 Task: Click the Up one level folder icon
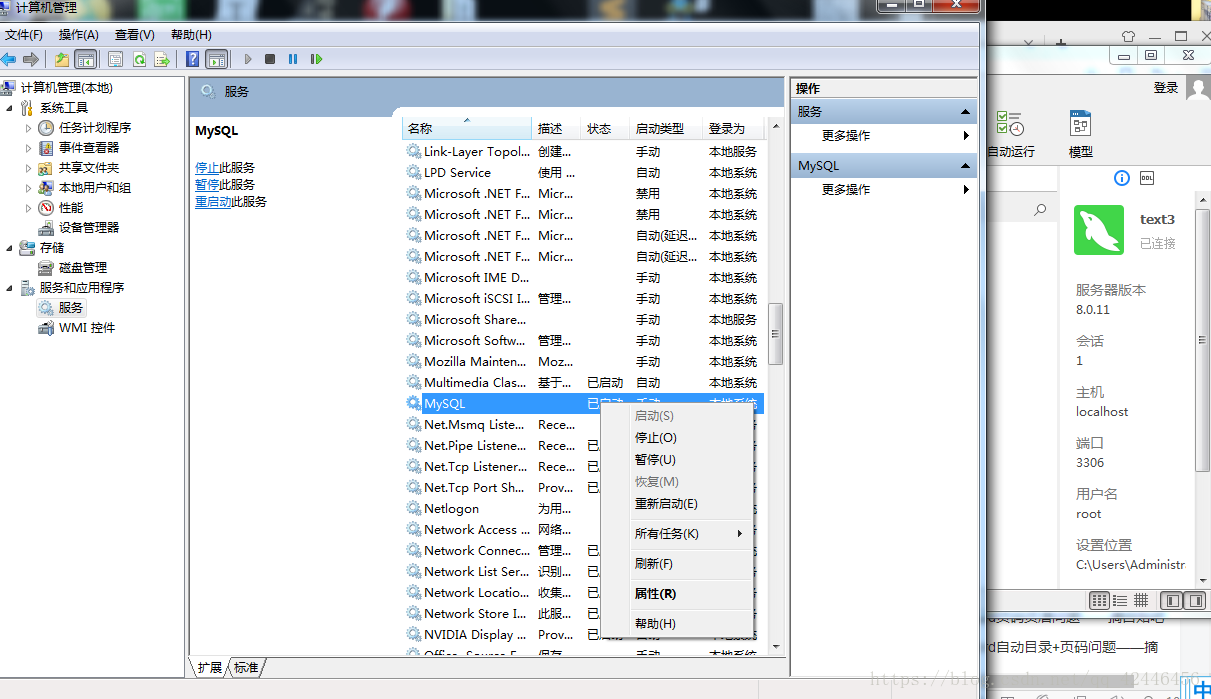click(62, 59)
